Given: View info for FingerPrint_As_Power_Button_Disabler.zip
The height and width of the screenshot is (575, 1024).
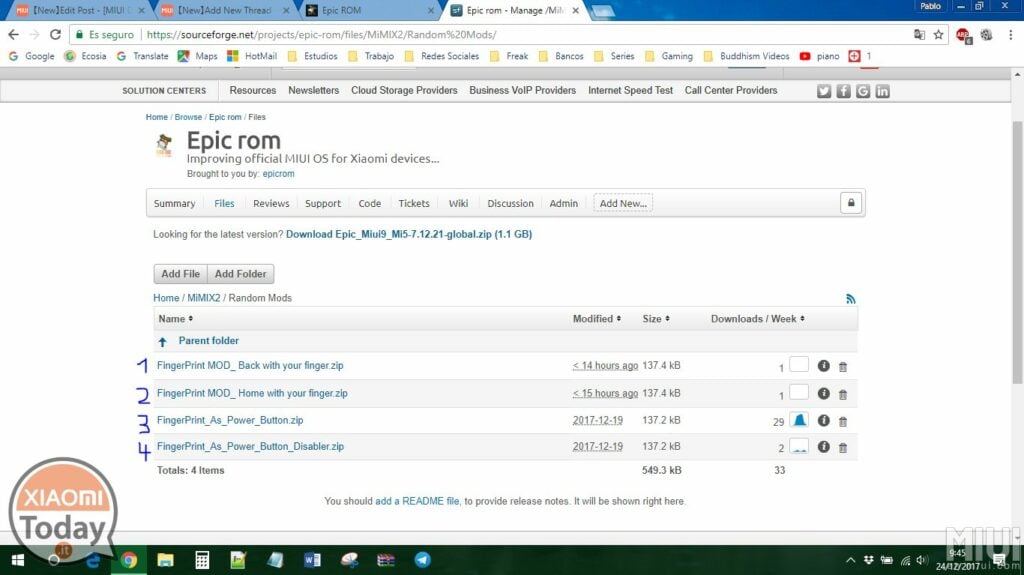Looking at the screenshot, I should pyautogui.click(x=824, y=446).
